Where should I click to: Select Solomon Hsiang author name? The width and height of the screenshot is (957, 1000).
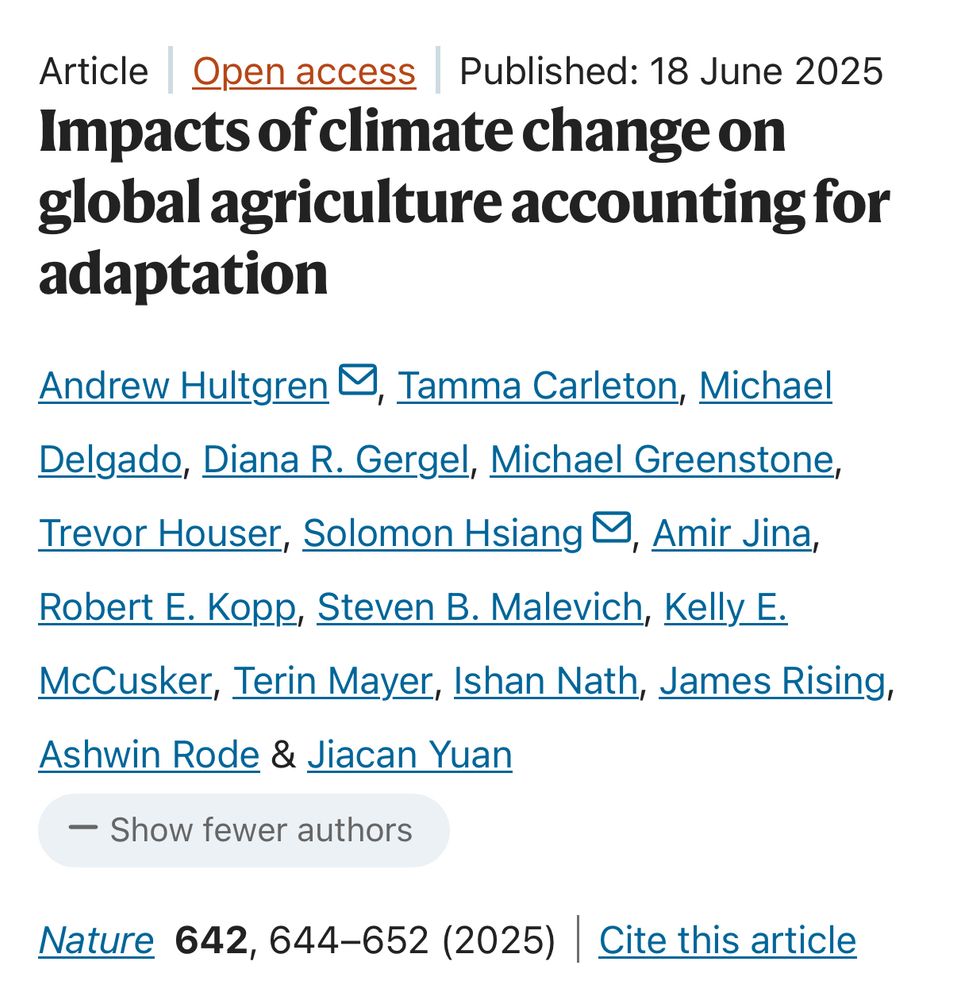pos(442,533)
